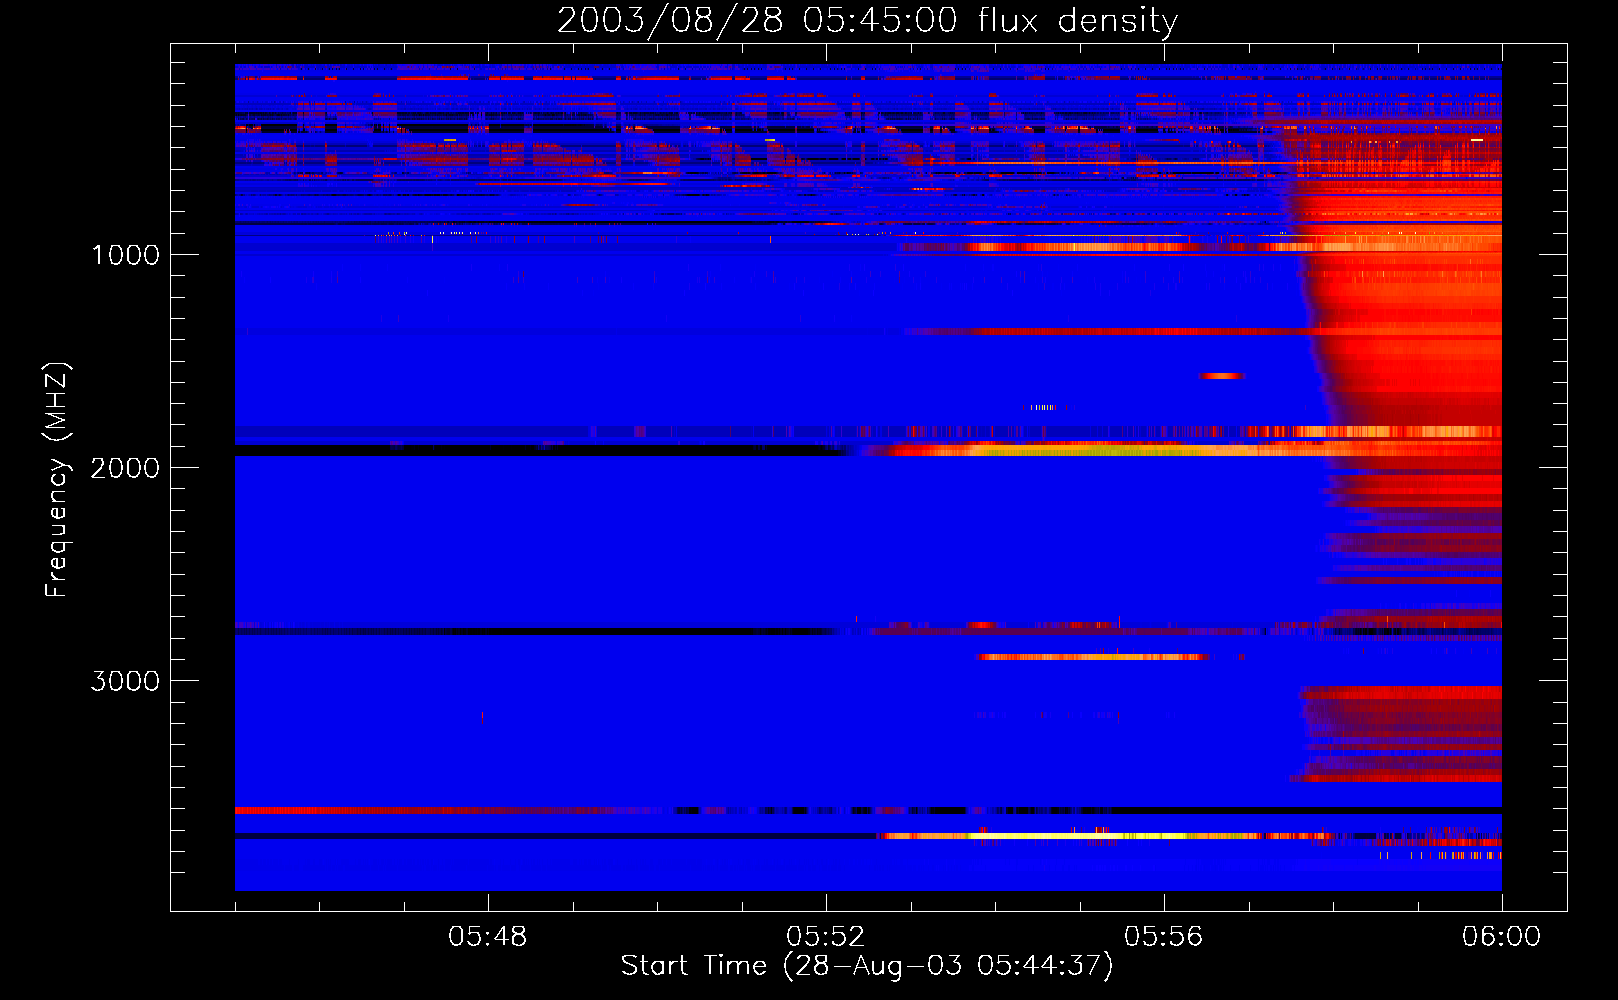
Task: Click the 3000 frequency tick label
Action: coord(125,681)
